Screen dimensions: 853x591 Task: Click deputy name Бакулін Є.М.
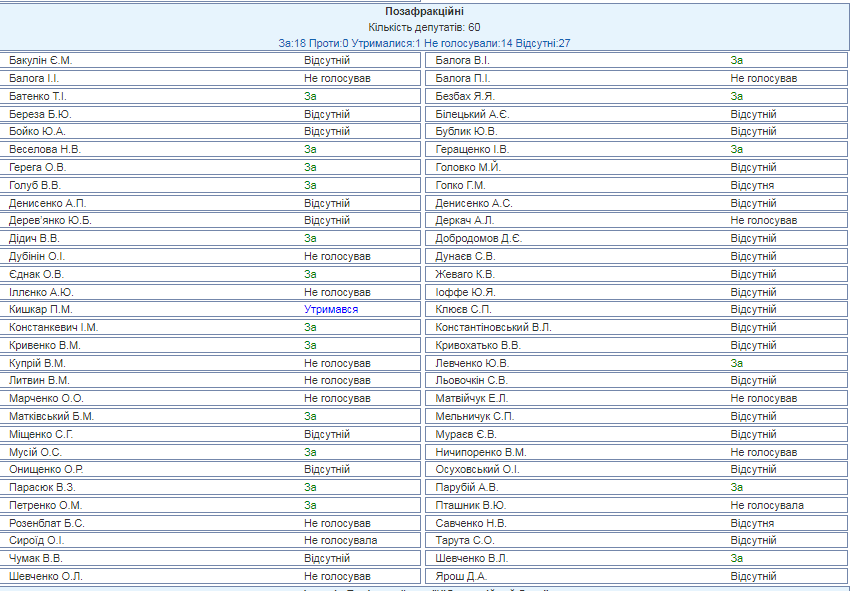point(41,60)
